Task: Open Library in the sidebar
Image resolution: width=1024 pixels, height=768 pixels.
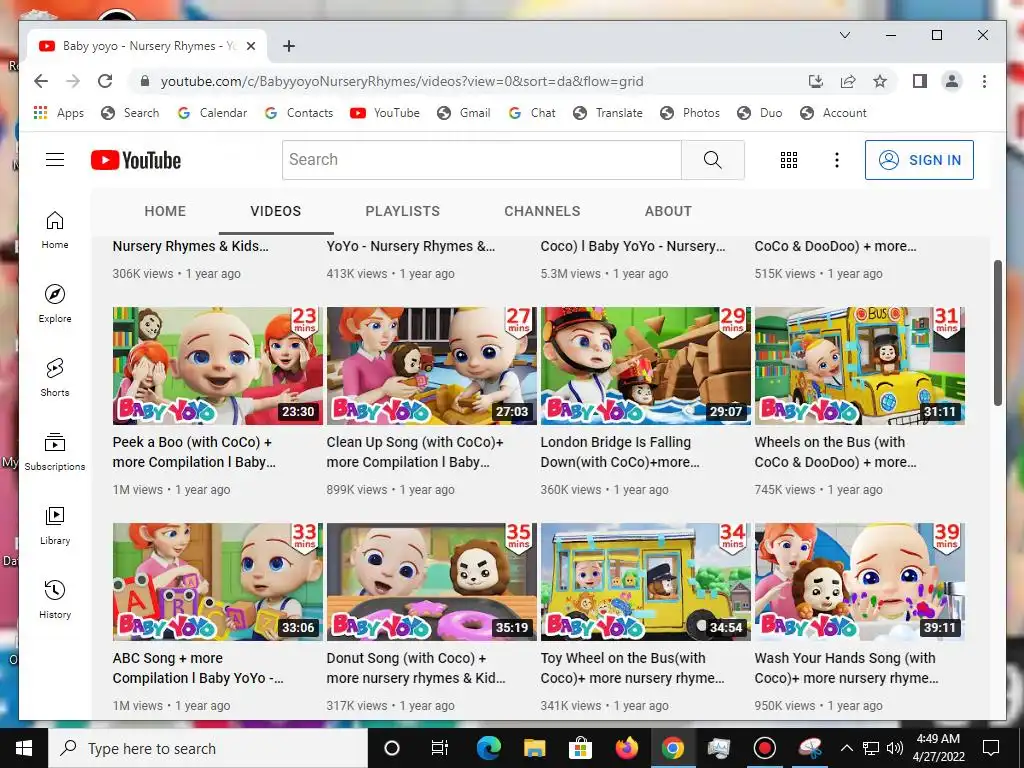Action: 55,526
